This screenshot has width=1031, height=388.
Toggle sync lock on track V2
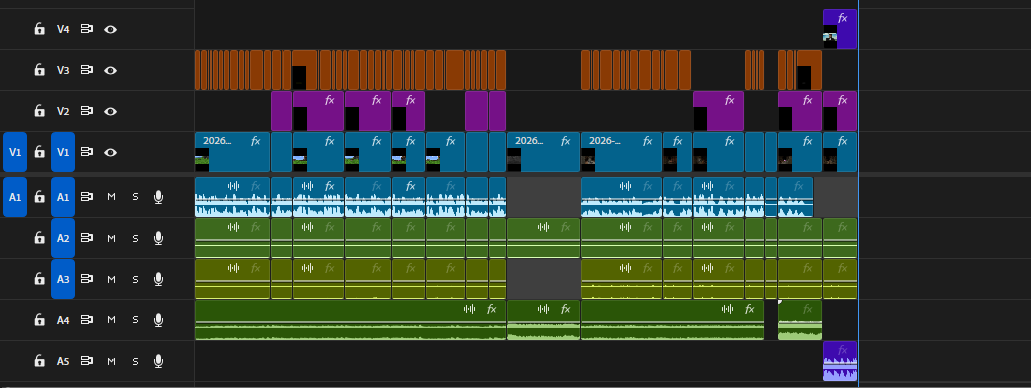(87, 111)
